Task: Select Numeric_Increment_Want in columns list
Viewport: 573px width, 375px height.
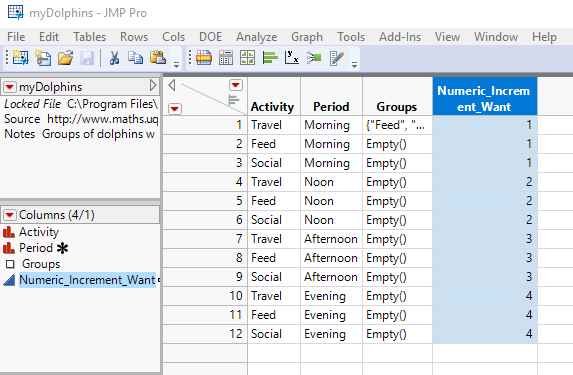Action: [x=87, y=280]
